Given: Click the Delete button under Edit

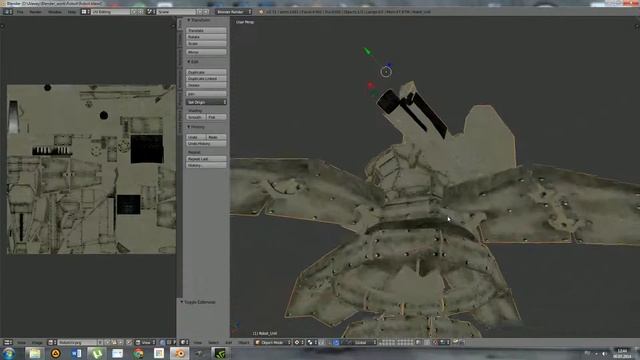Looking at the screenshot, I should point(206,85).
